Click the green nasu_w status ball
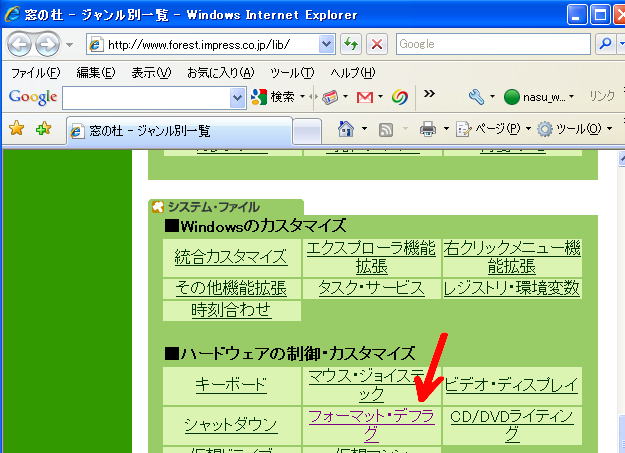 click(511, 97)
